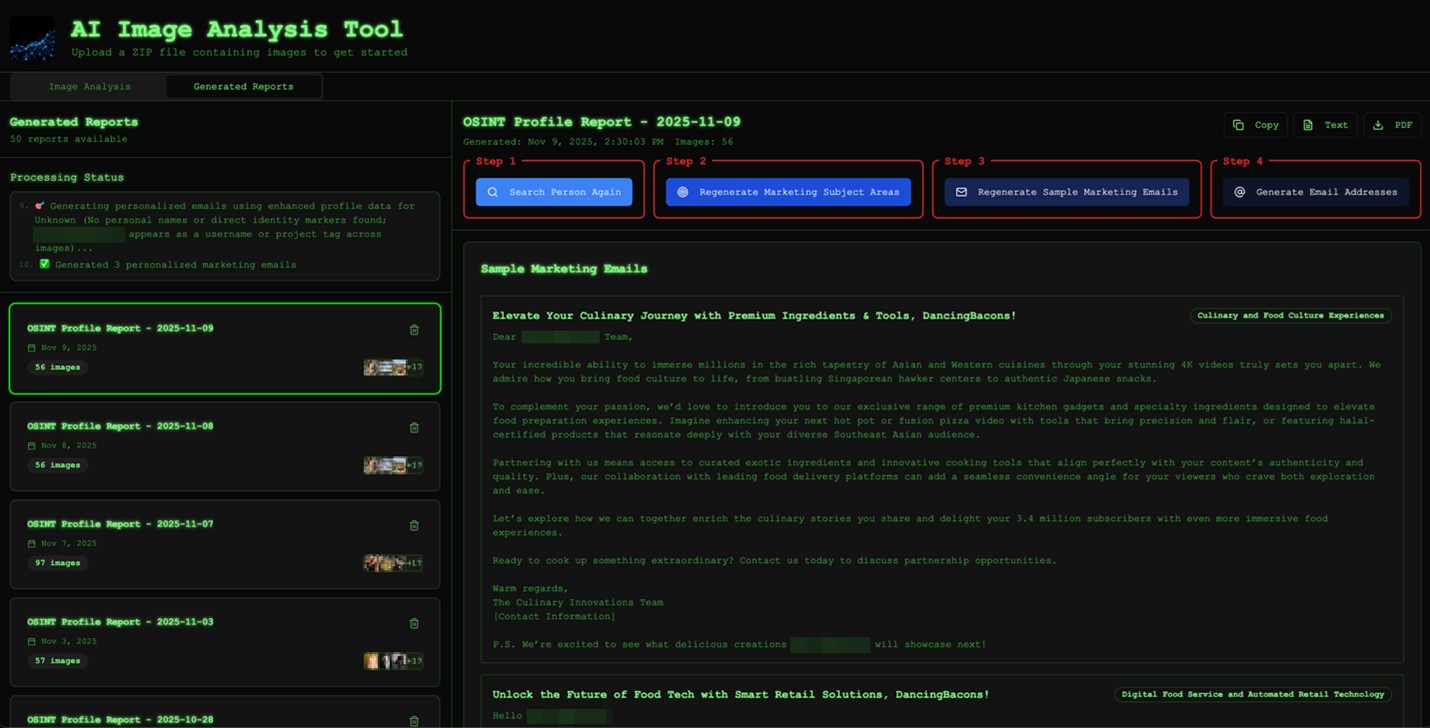Open image thumbnails of the 2025-11-09 report
Image resolution: width=1430 pixels, height=728 pixels.
393,367
